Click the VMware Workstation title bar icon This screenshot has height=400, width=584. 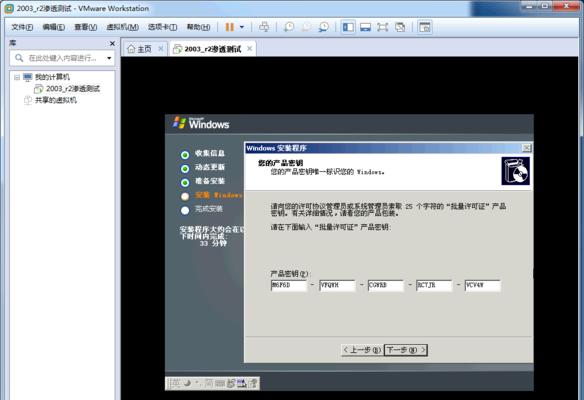pyautogui.click(x=9, y=8)
